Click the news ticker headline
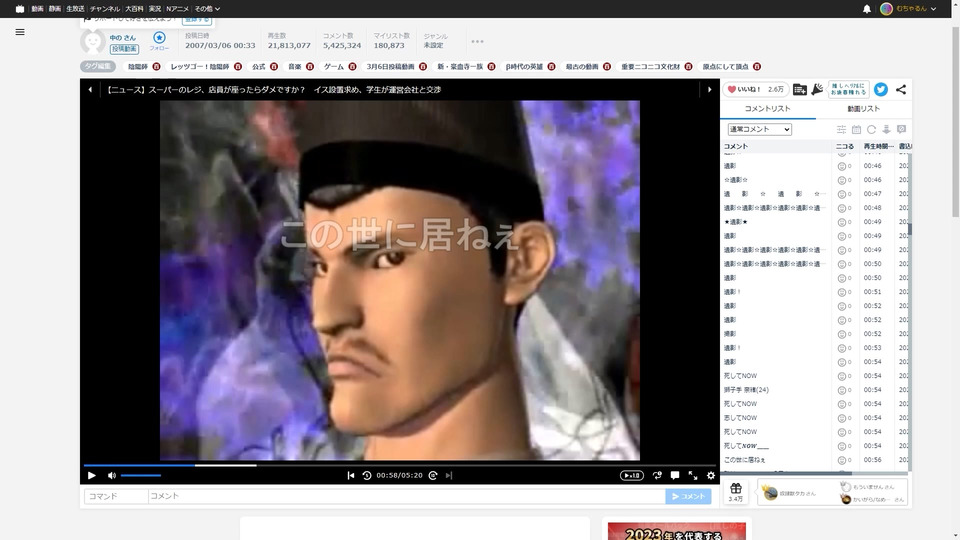Viewport: 960px width, 540px height. pyautogui.click(x=274, y=89)
